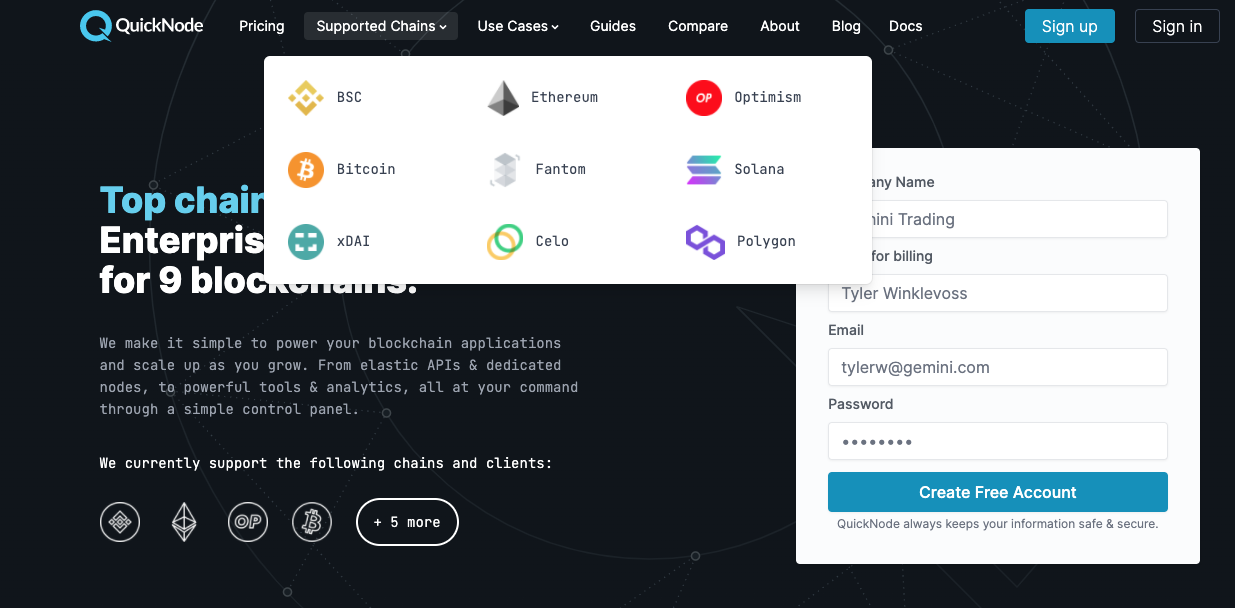Show the + 5 more chains
The height and width of the screenshot is (608, 1235).
coord(407,522)
